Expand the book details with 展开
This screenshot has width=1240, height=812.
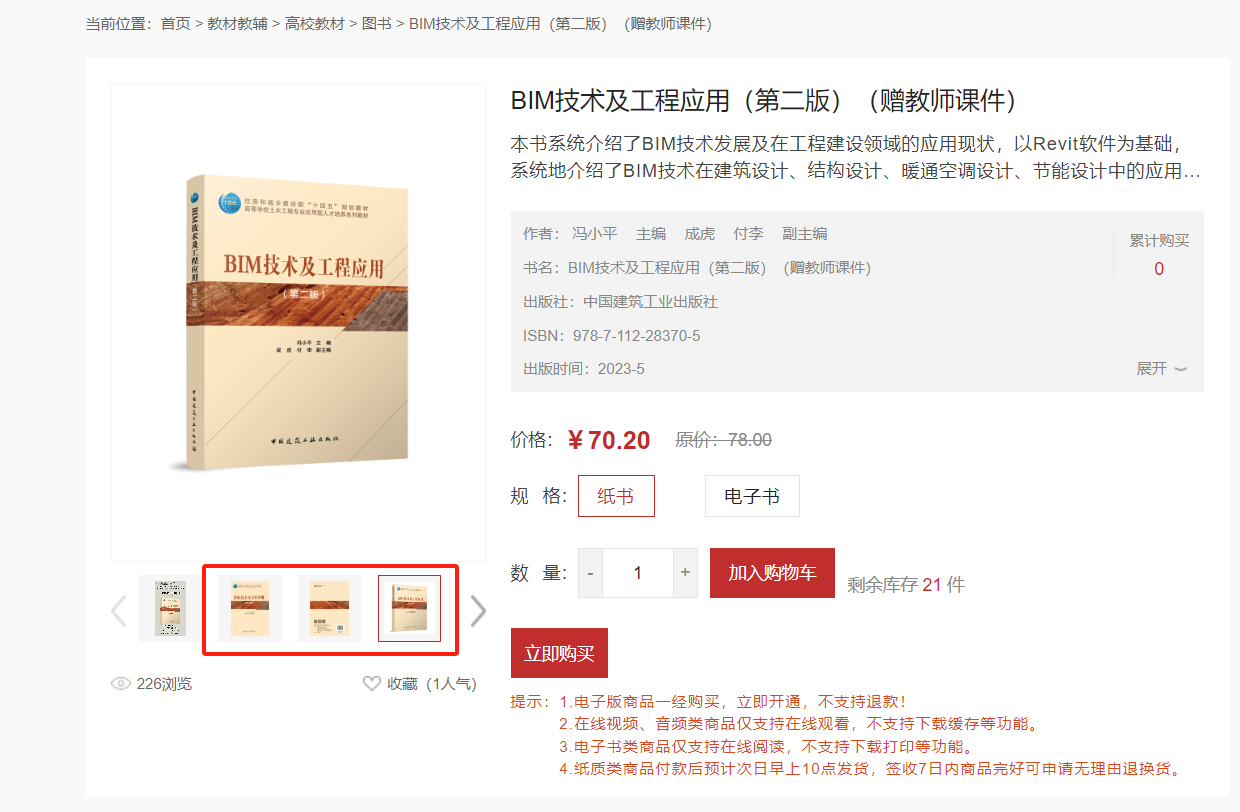tap(1161, 368)
